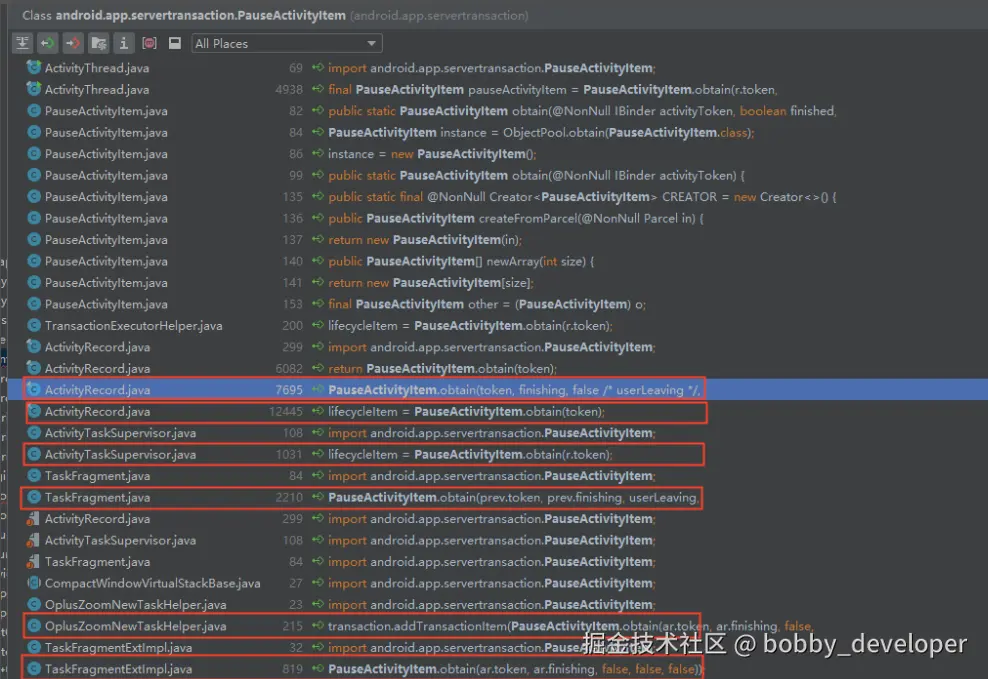Click file icon of CompactWindowVirtualStackBase.java row
The width and height of the screenshot is (988, 679).
34,583
